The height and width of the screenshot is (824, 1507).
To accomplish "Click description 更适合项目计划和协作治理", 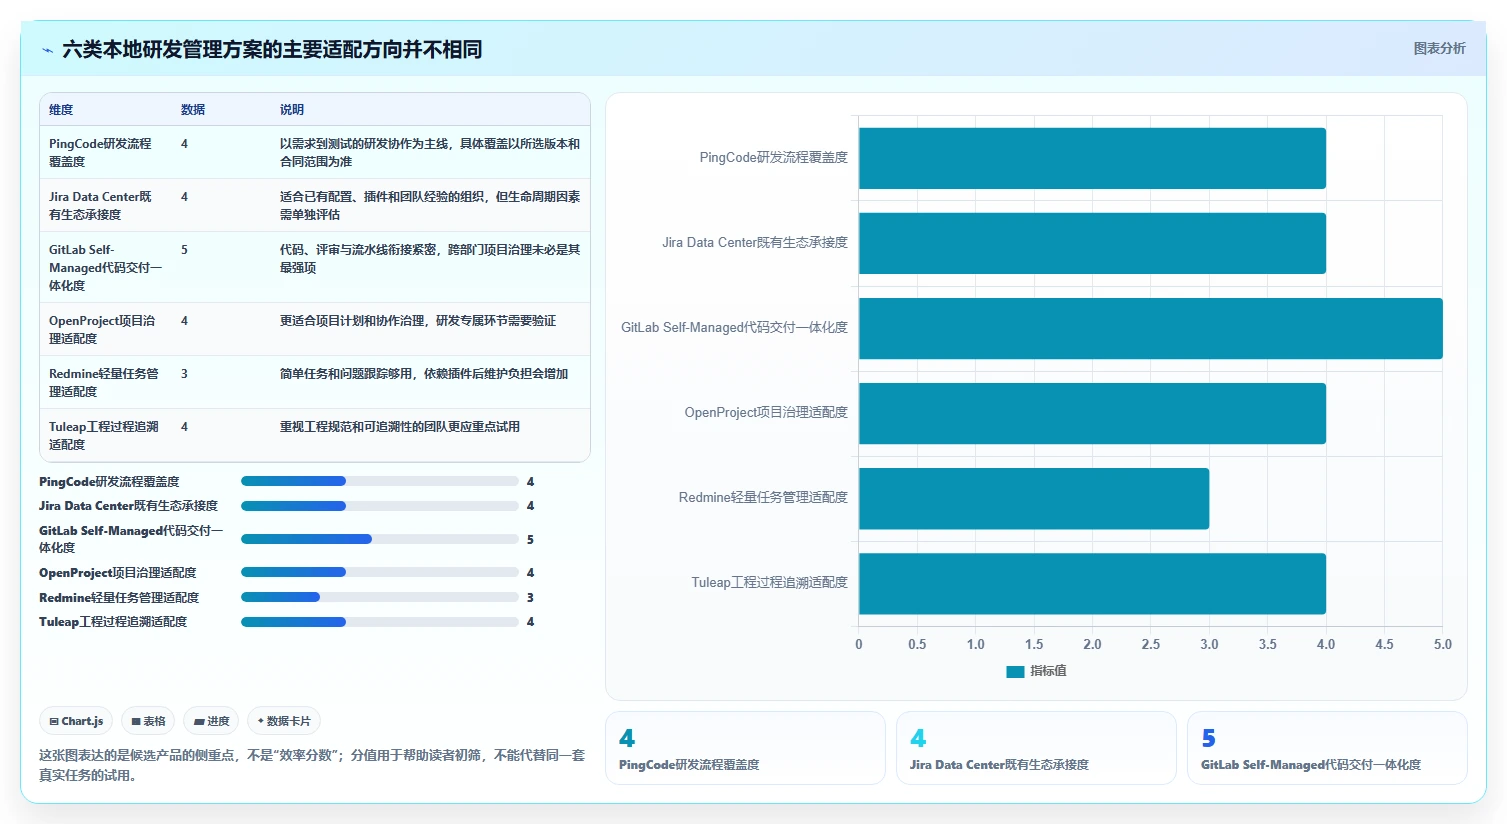I will coord(418,321).
